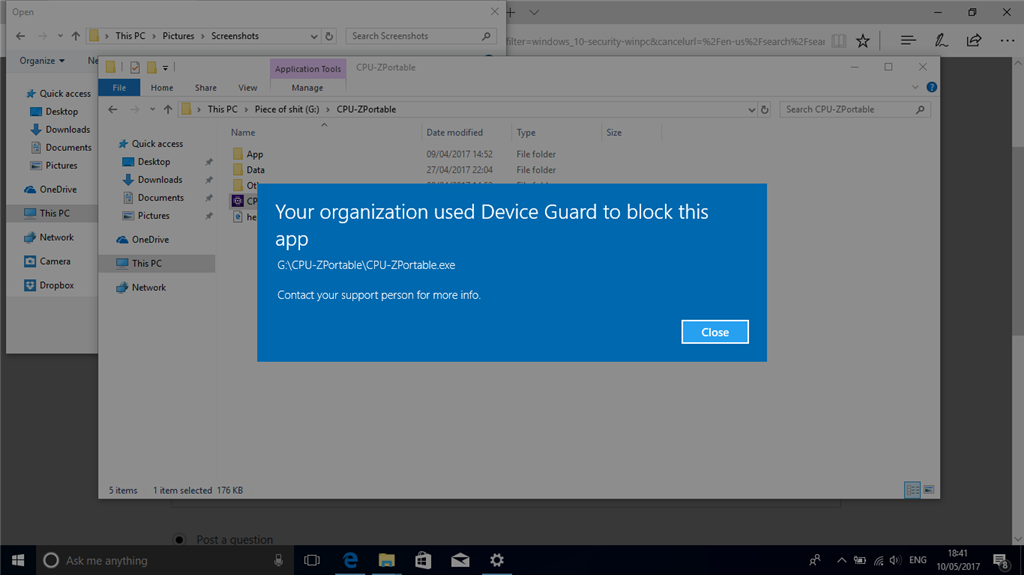Click the Cortana microphone icon
This screenshot has width=1024, height=575.
click(278, 560)
